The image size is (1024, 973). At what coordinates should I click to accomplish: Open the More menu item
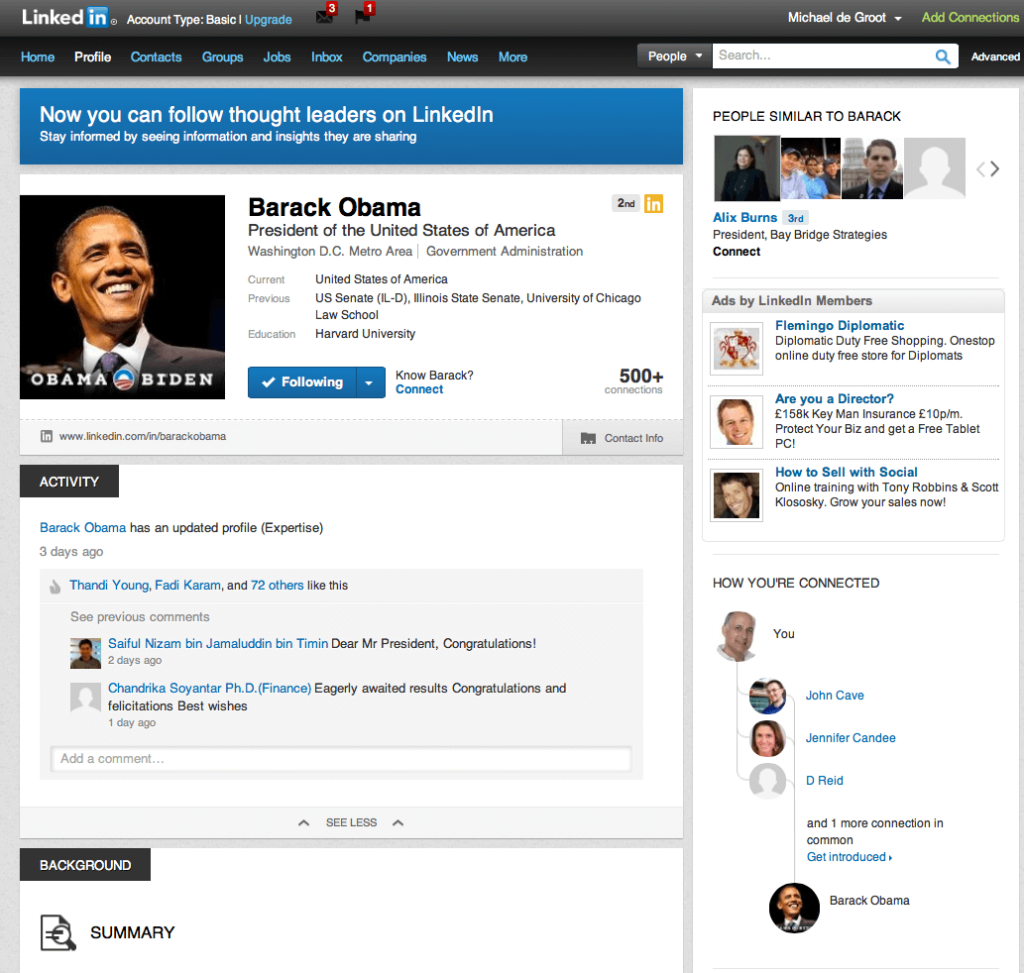(x=513, y=57)
